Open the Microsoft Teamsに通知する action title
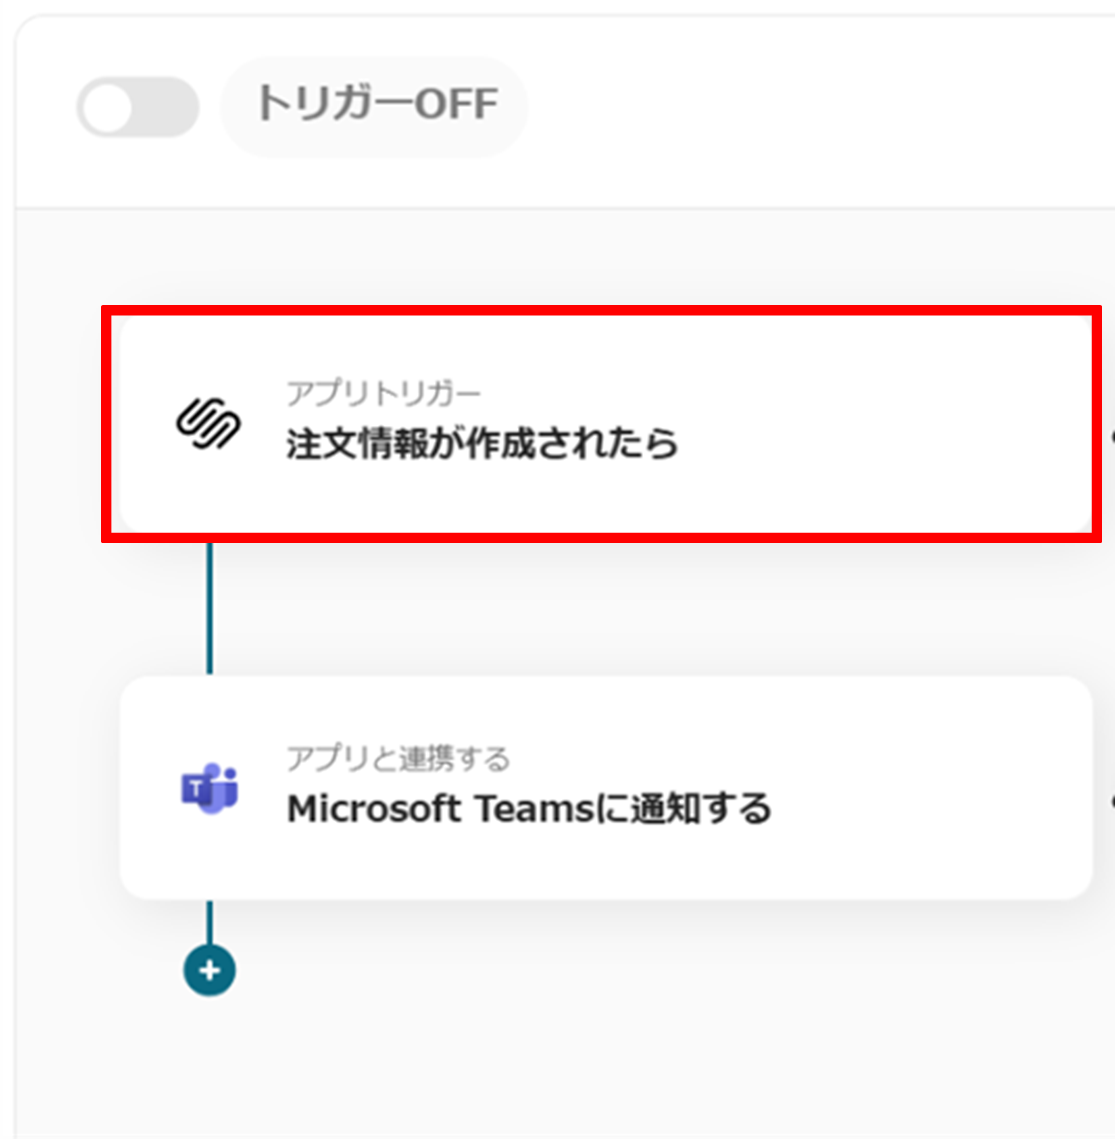Image resolution: width=1115 pixels, height=1139 pixels. 529,808
